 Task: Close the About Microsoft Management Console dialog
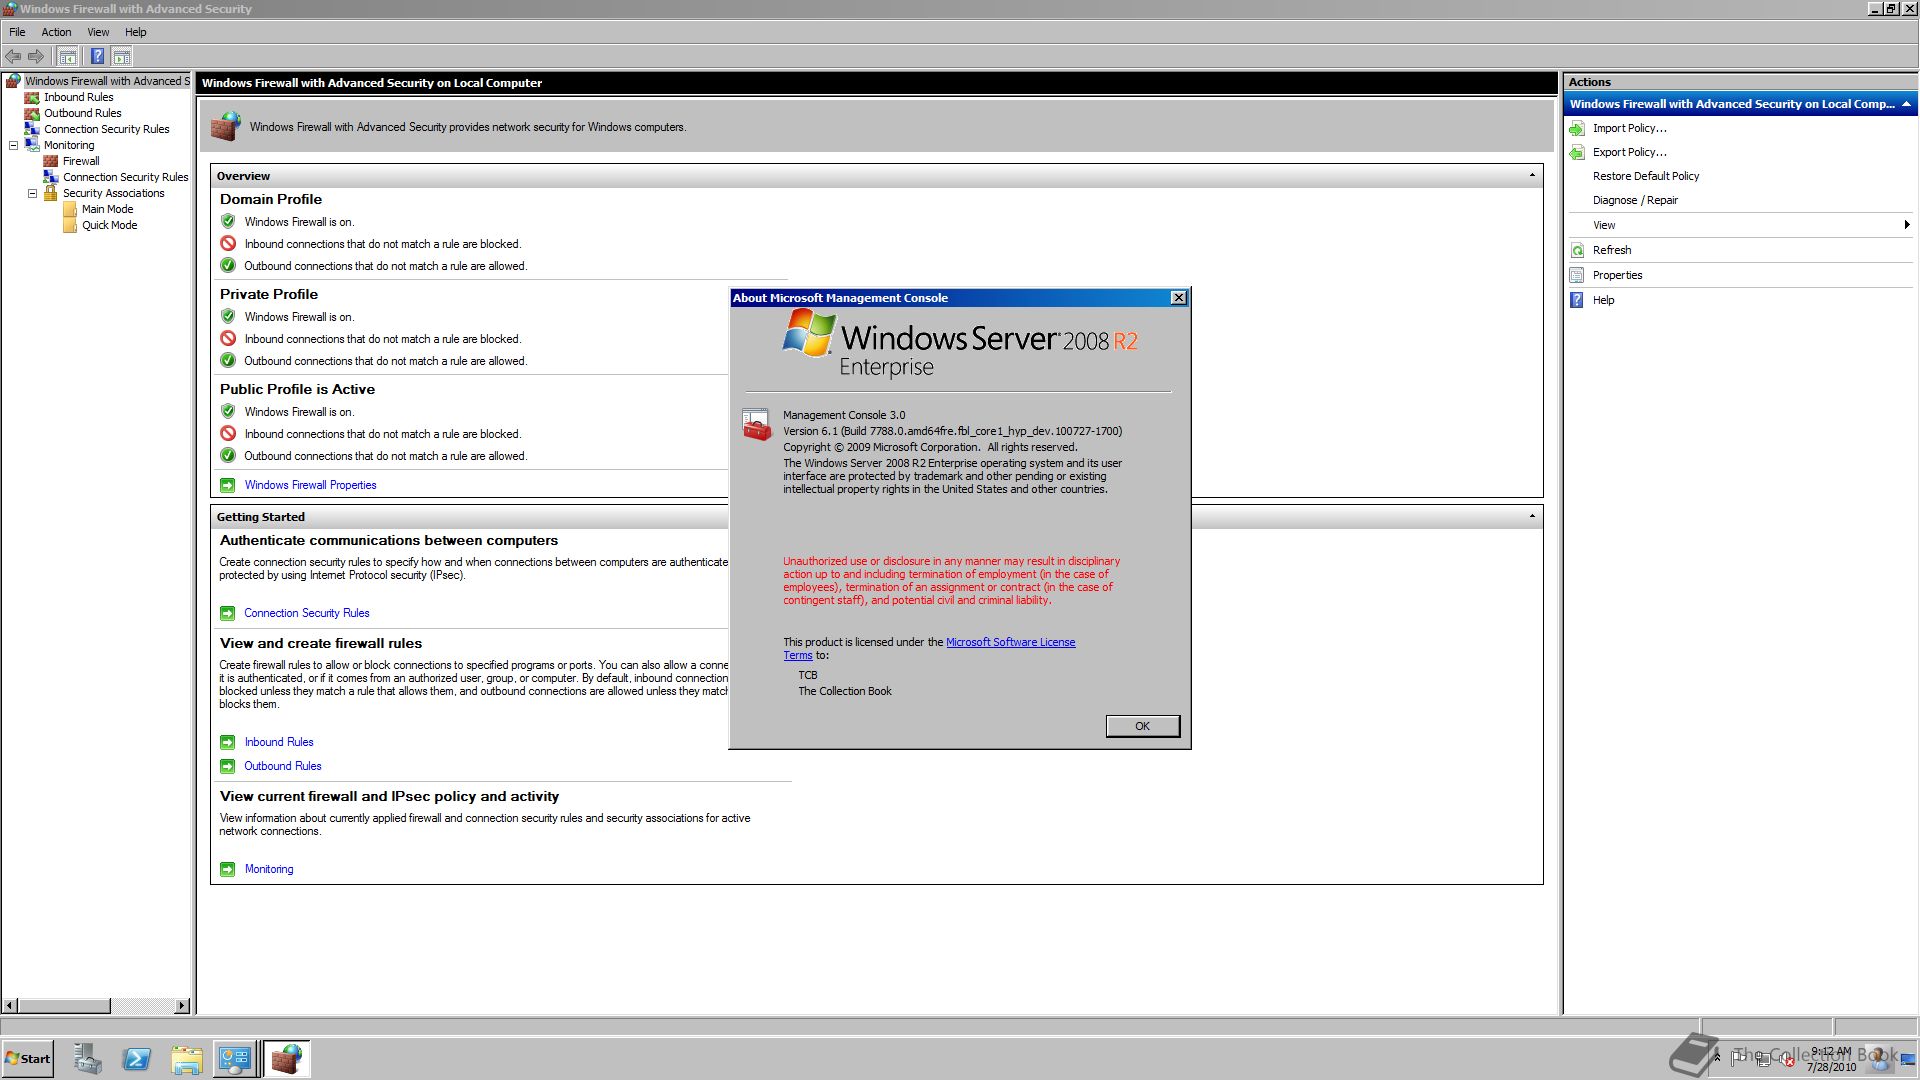pos(1178,298)
